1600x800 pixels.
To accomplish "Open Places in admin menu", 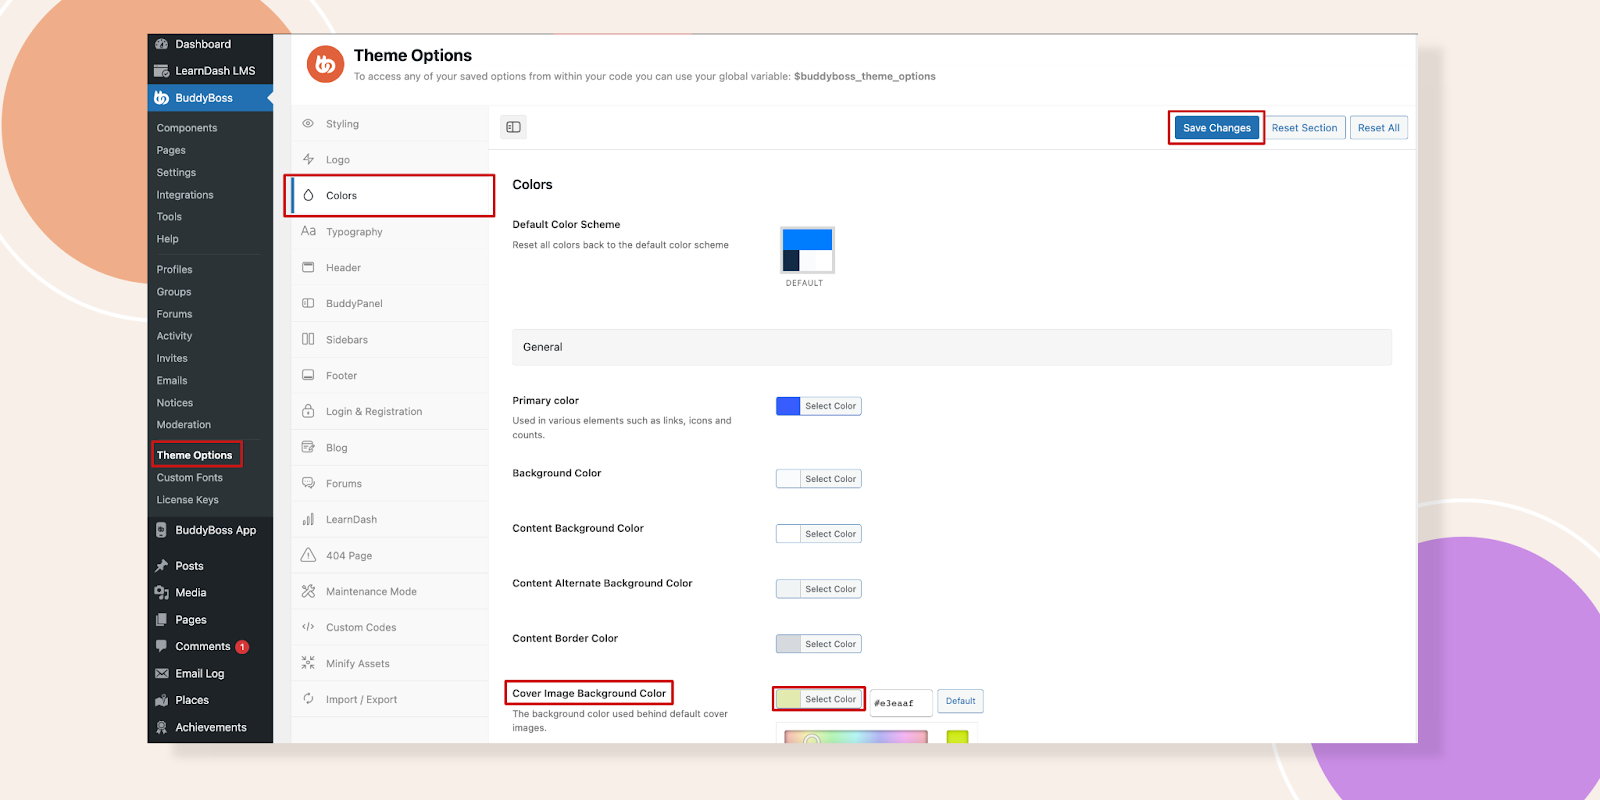I will tap(192, 701).
